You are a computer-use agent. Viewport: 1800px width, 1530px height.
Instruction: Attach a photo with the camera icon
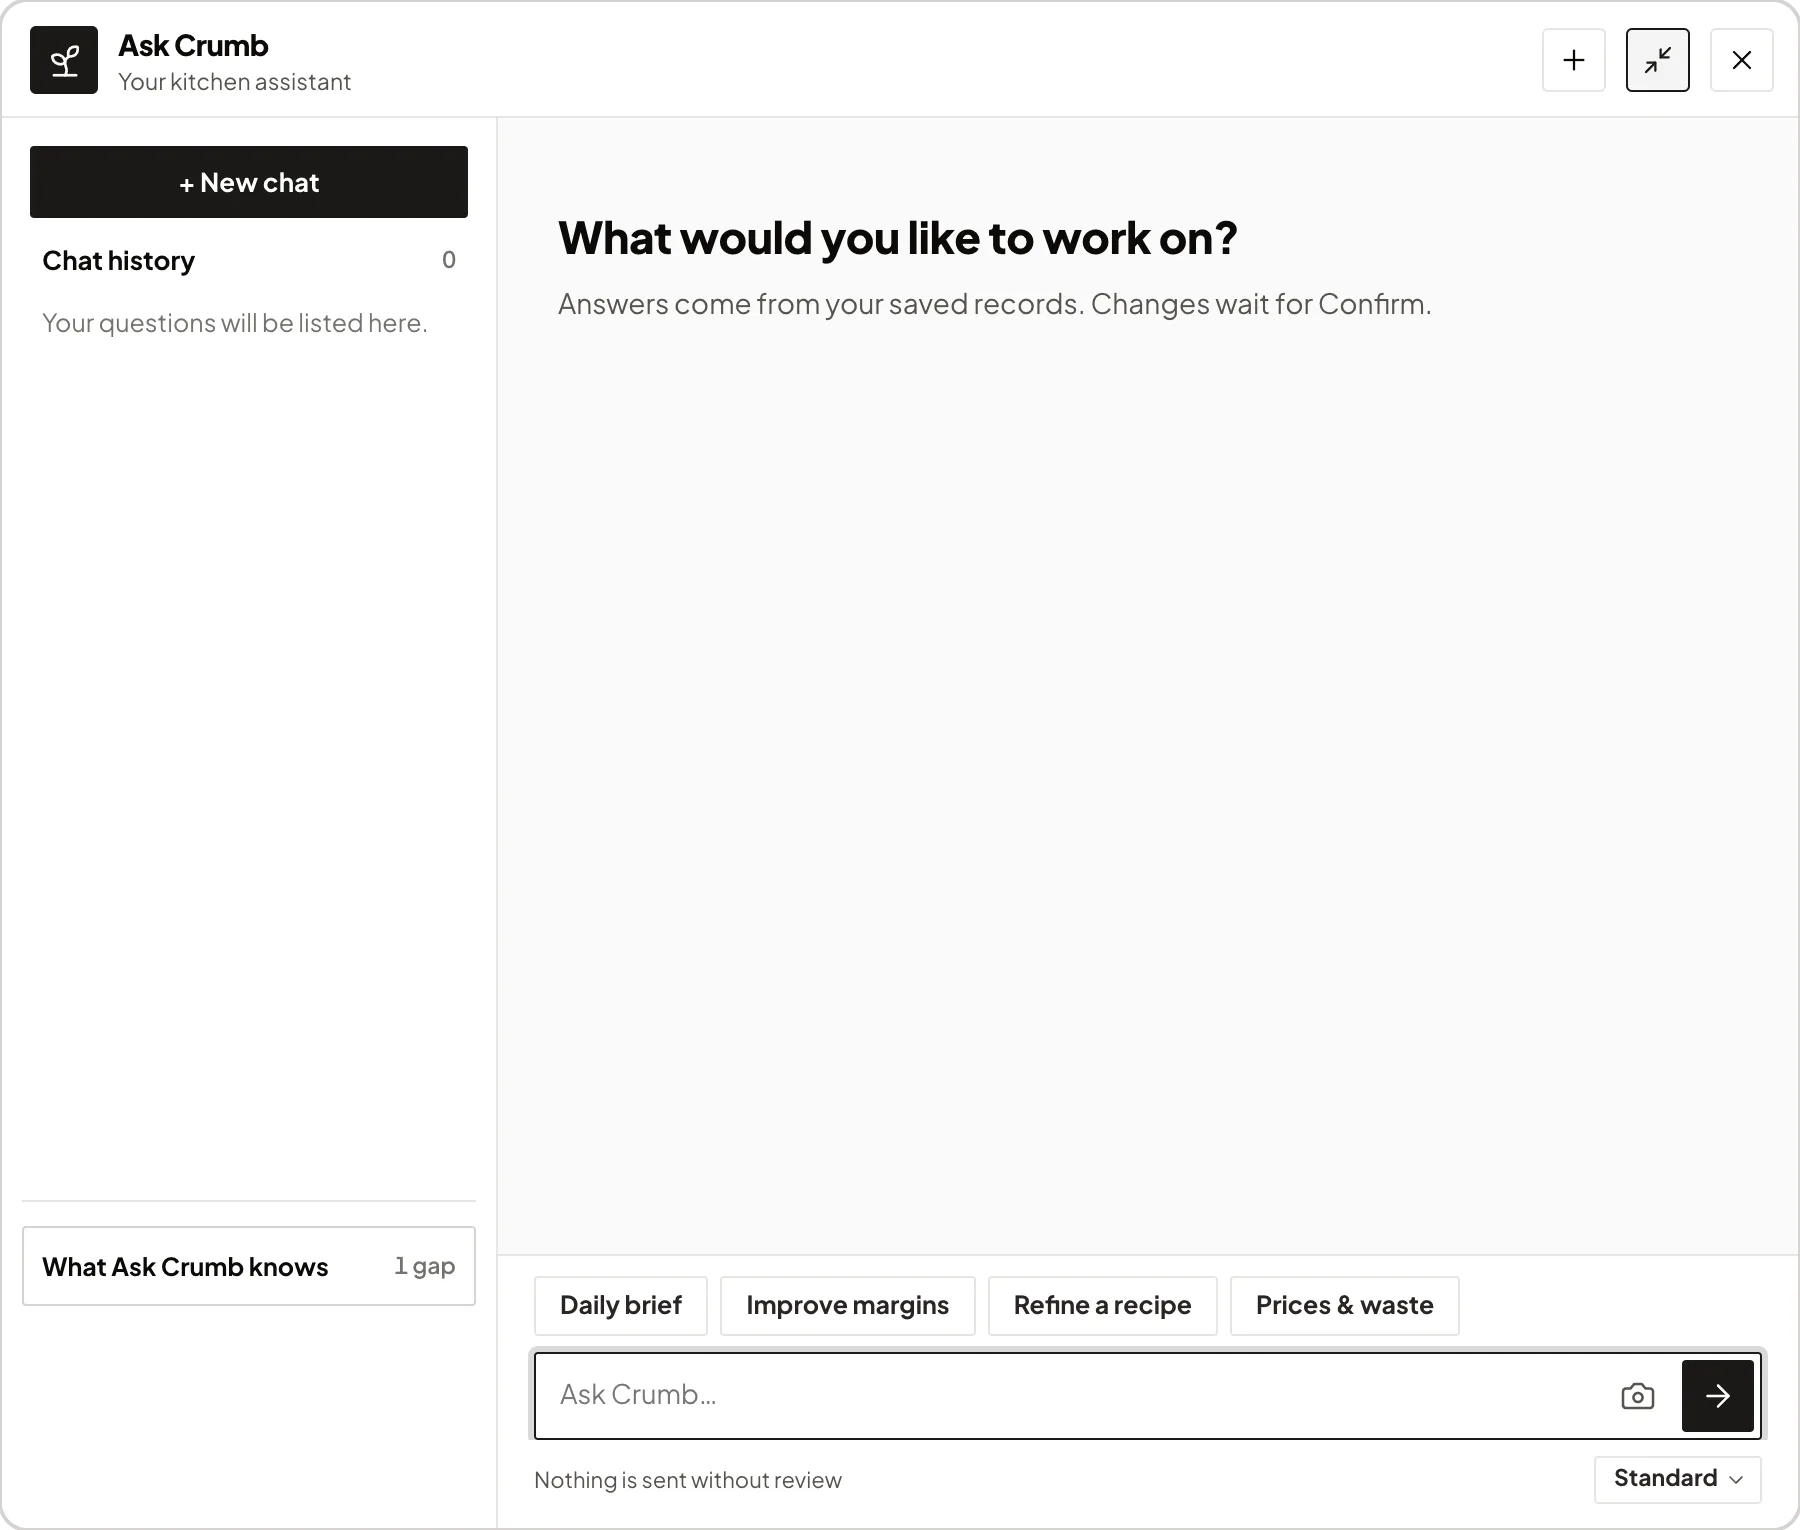pyautogui.click(x=1638, y=1396)
